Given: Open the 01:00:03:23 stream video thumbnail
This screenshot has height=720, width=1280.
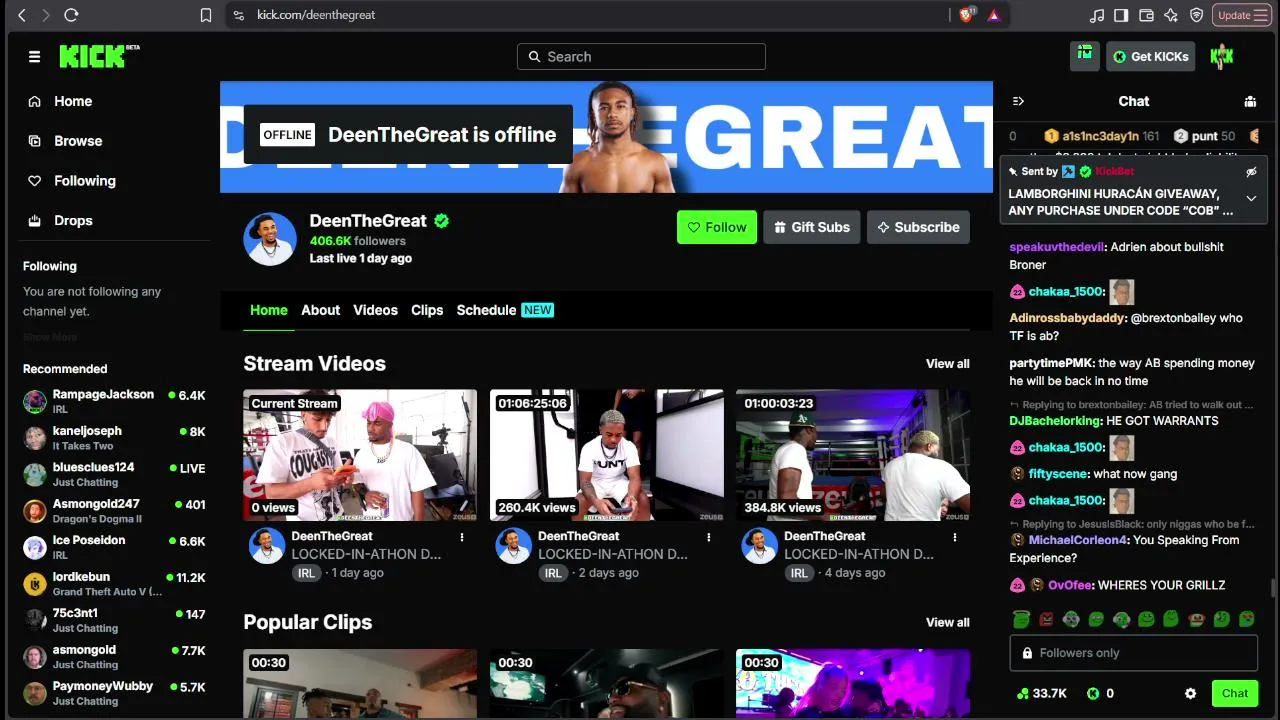Looking at the screenshot, I should coord(853,455).
